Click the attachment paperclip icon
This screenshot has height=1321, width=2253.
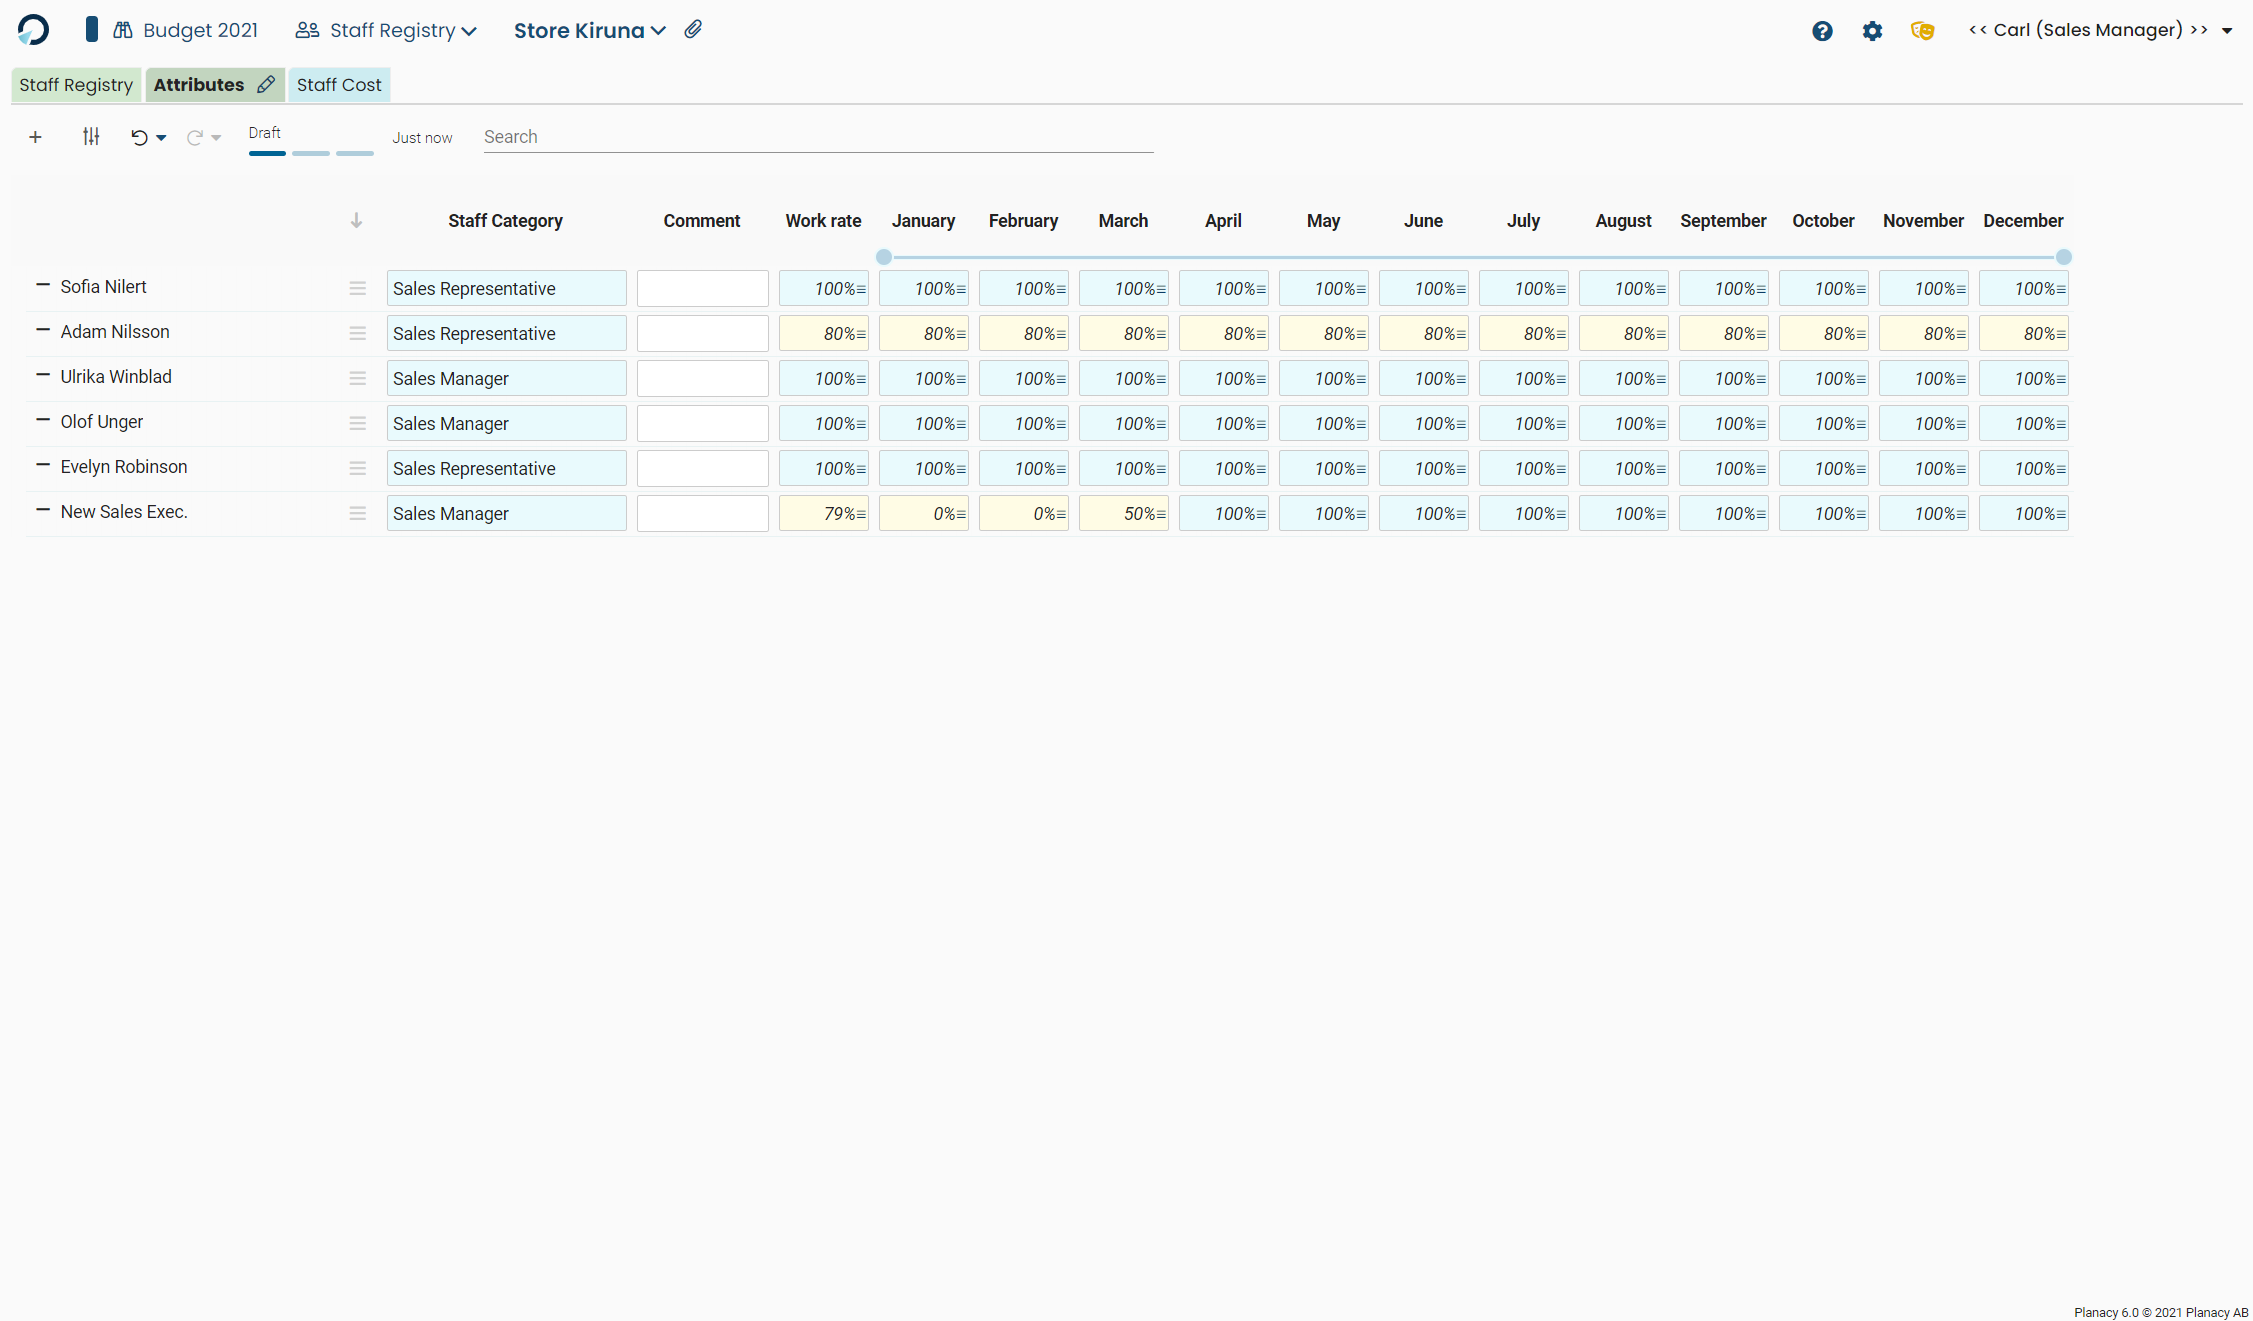click(693, 30)
